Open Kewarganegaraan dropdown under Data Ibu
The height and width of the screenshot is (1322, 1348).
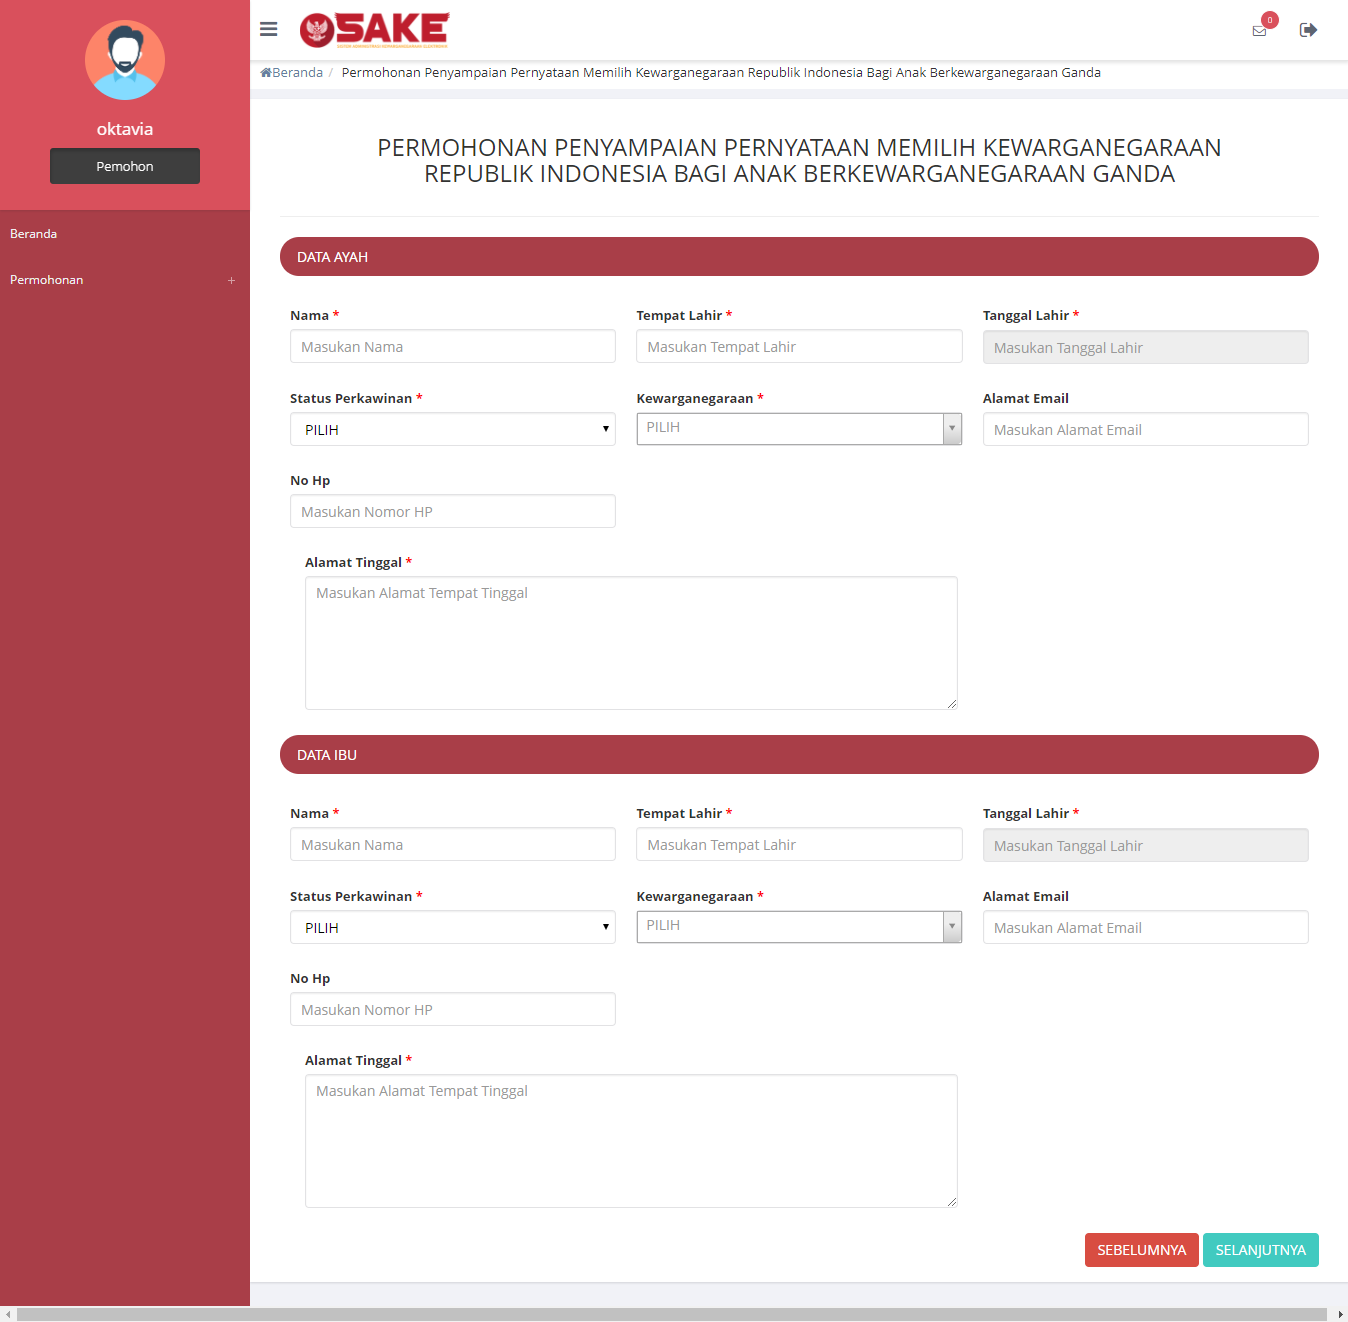point(798,927)
